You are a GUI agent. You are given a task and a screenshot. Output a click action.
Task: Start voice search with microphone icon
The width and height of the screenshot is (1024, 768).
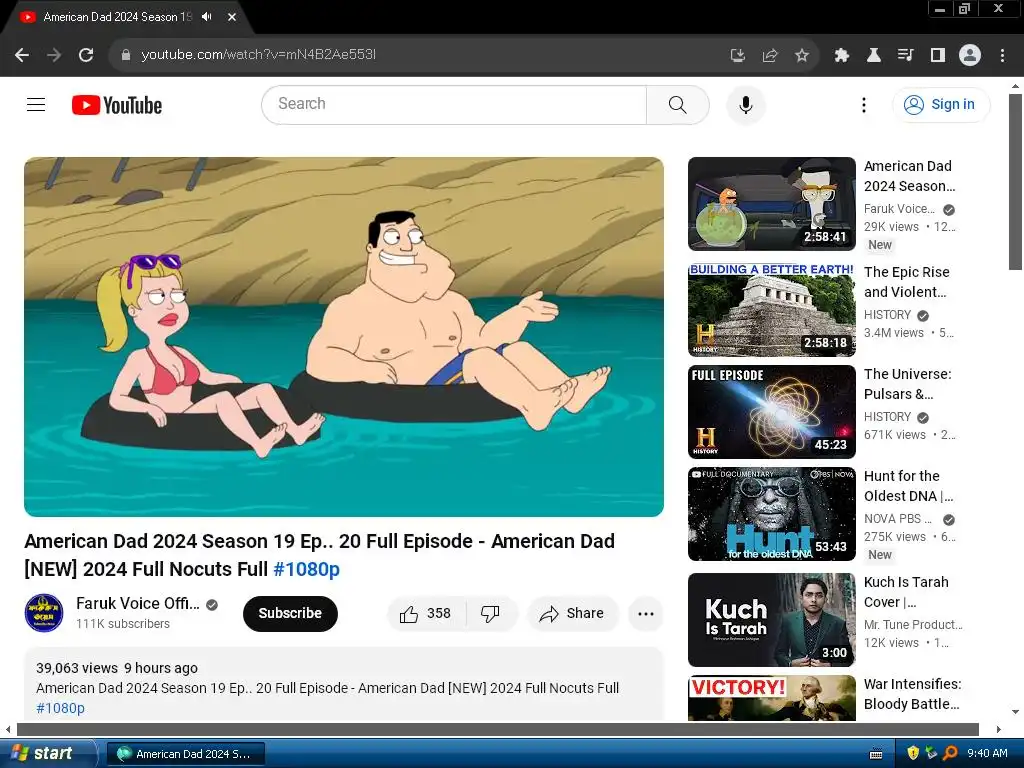[746, 104]
